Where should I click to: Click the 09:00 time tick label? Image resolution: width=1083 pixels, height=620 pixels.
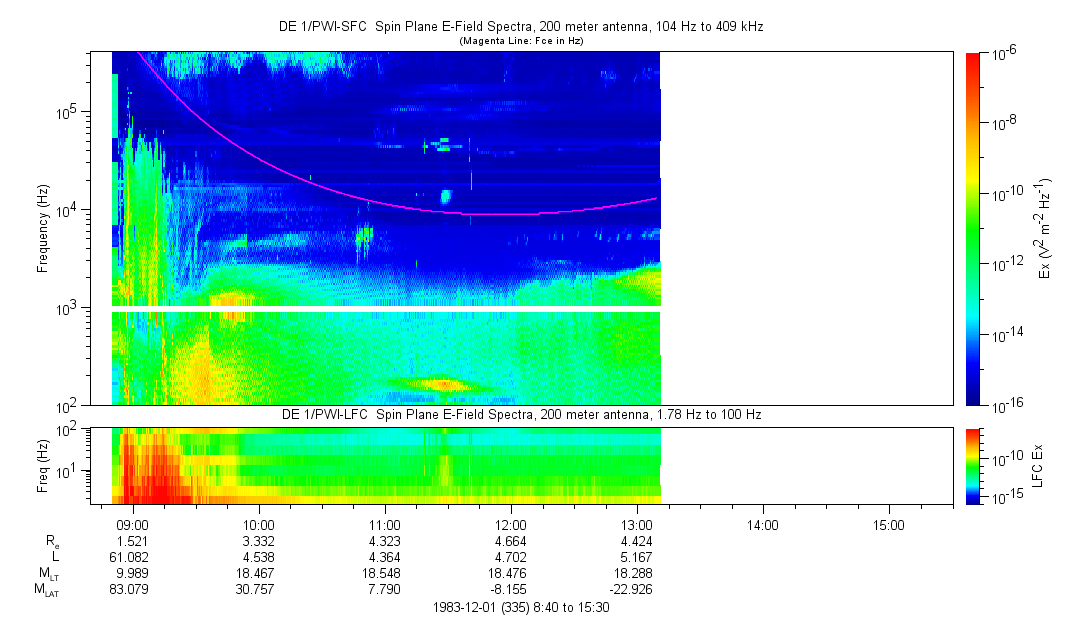coord(133,525)
